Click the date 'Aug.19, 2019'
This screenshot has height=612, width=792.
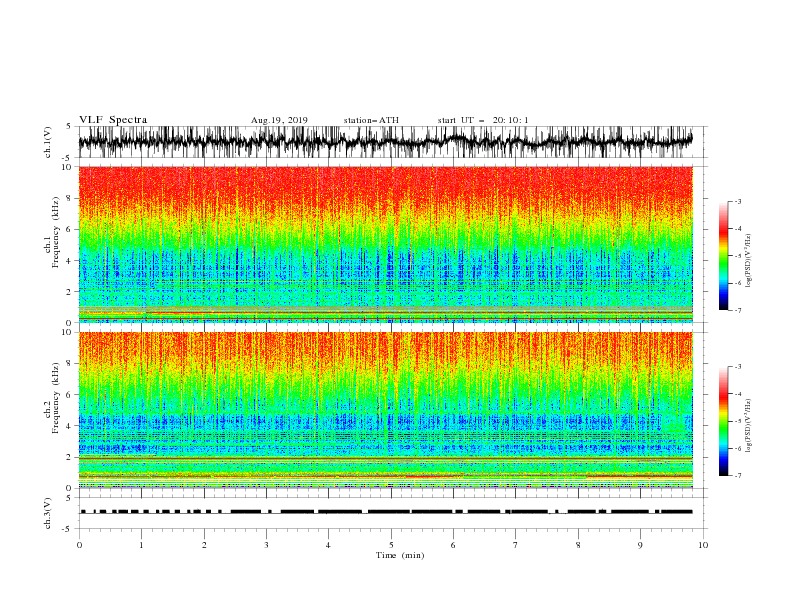279,120
